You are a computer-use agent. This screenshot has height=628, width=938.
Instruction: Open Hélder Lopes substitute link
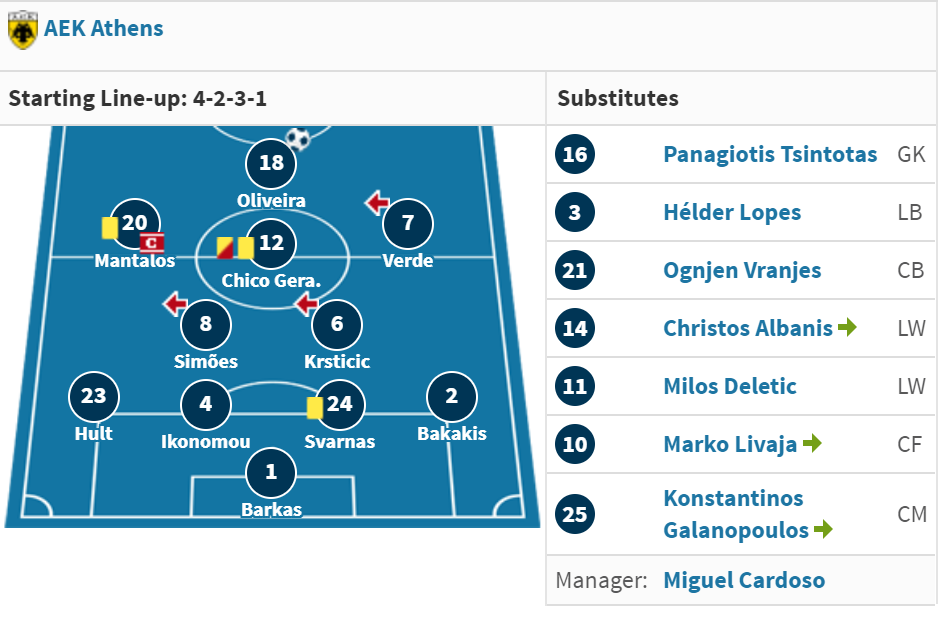point(732,212)
